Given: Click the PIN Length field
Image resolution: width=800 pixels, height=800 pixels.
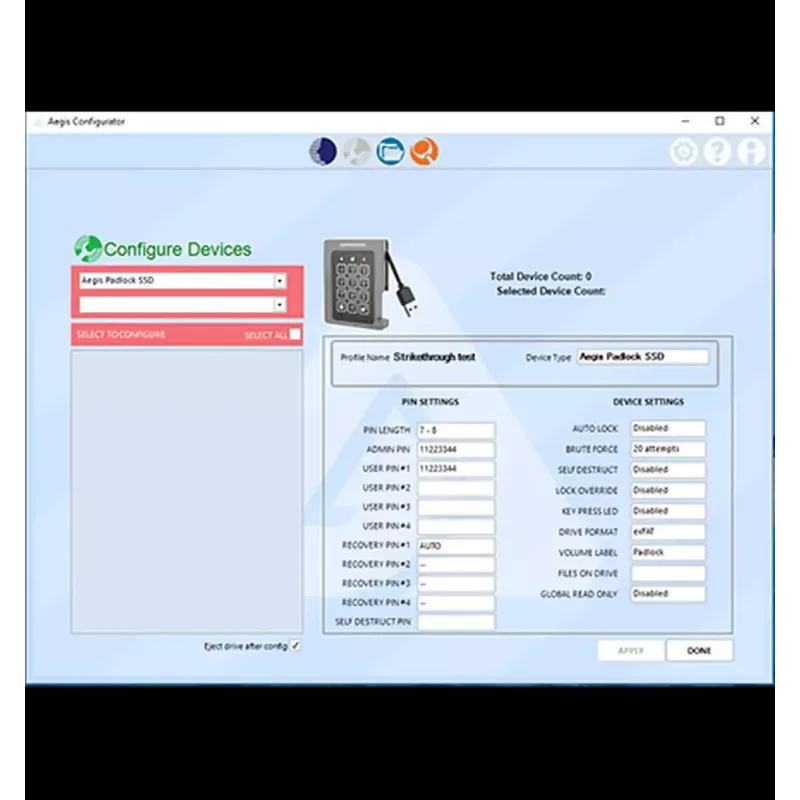Looking at the screenshot, I should [x=456, y=430].
